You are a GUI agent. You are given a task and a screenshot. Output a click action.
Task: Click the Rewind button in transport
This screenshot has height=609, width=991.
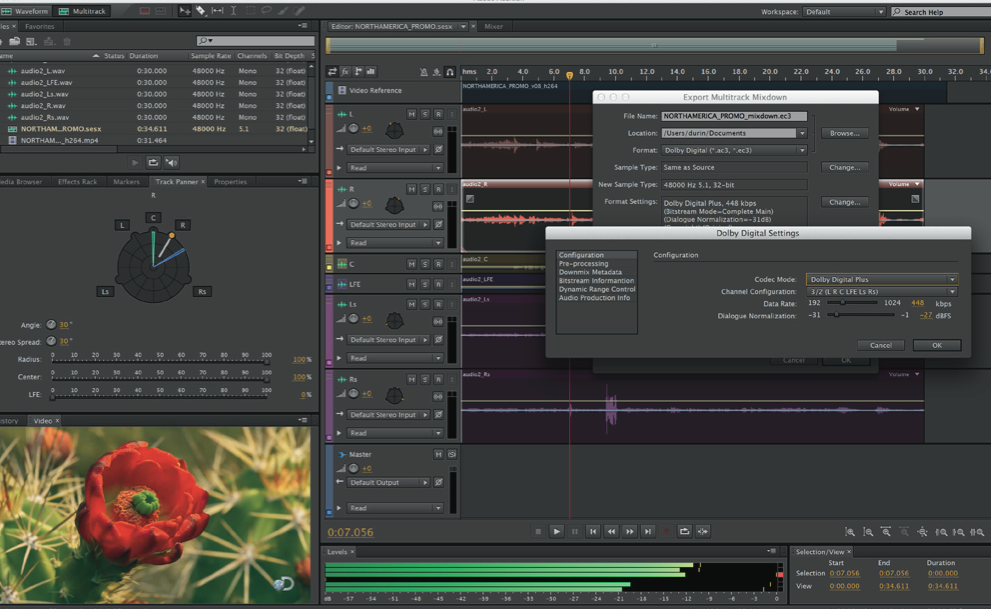[x=611, y=531]
